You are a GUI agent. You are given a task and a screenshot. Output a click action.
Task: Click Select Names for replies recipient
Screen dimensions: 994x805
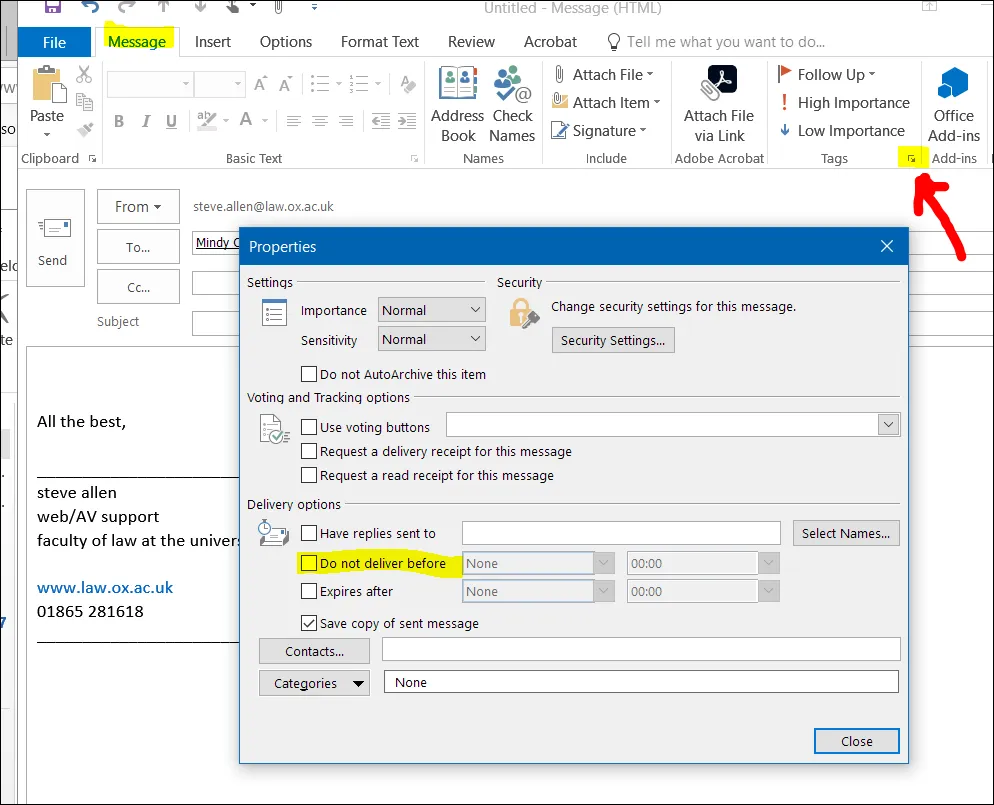pos(845,532)
